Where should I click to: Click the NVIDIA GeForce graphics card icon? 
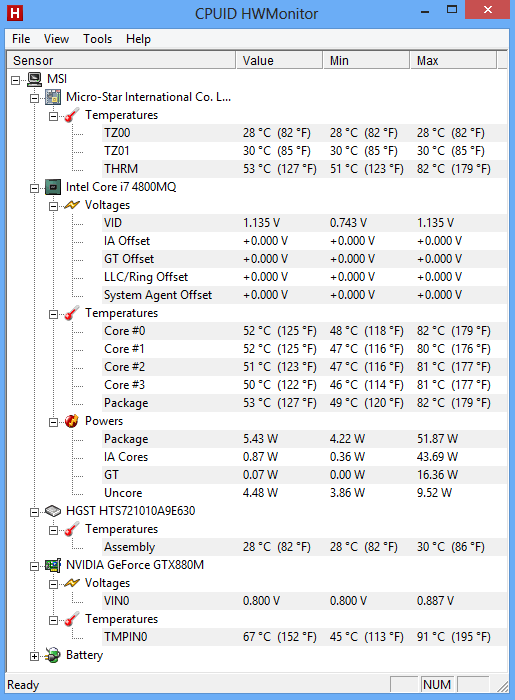pos(53,565)
